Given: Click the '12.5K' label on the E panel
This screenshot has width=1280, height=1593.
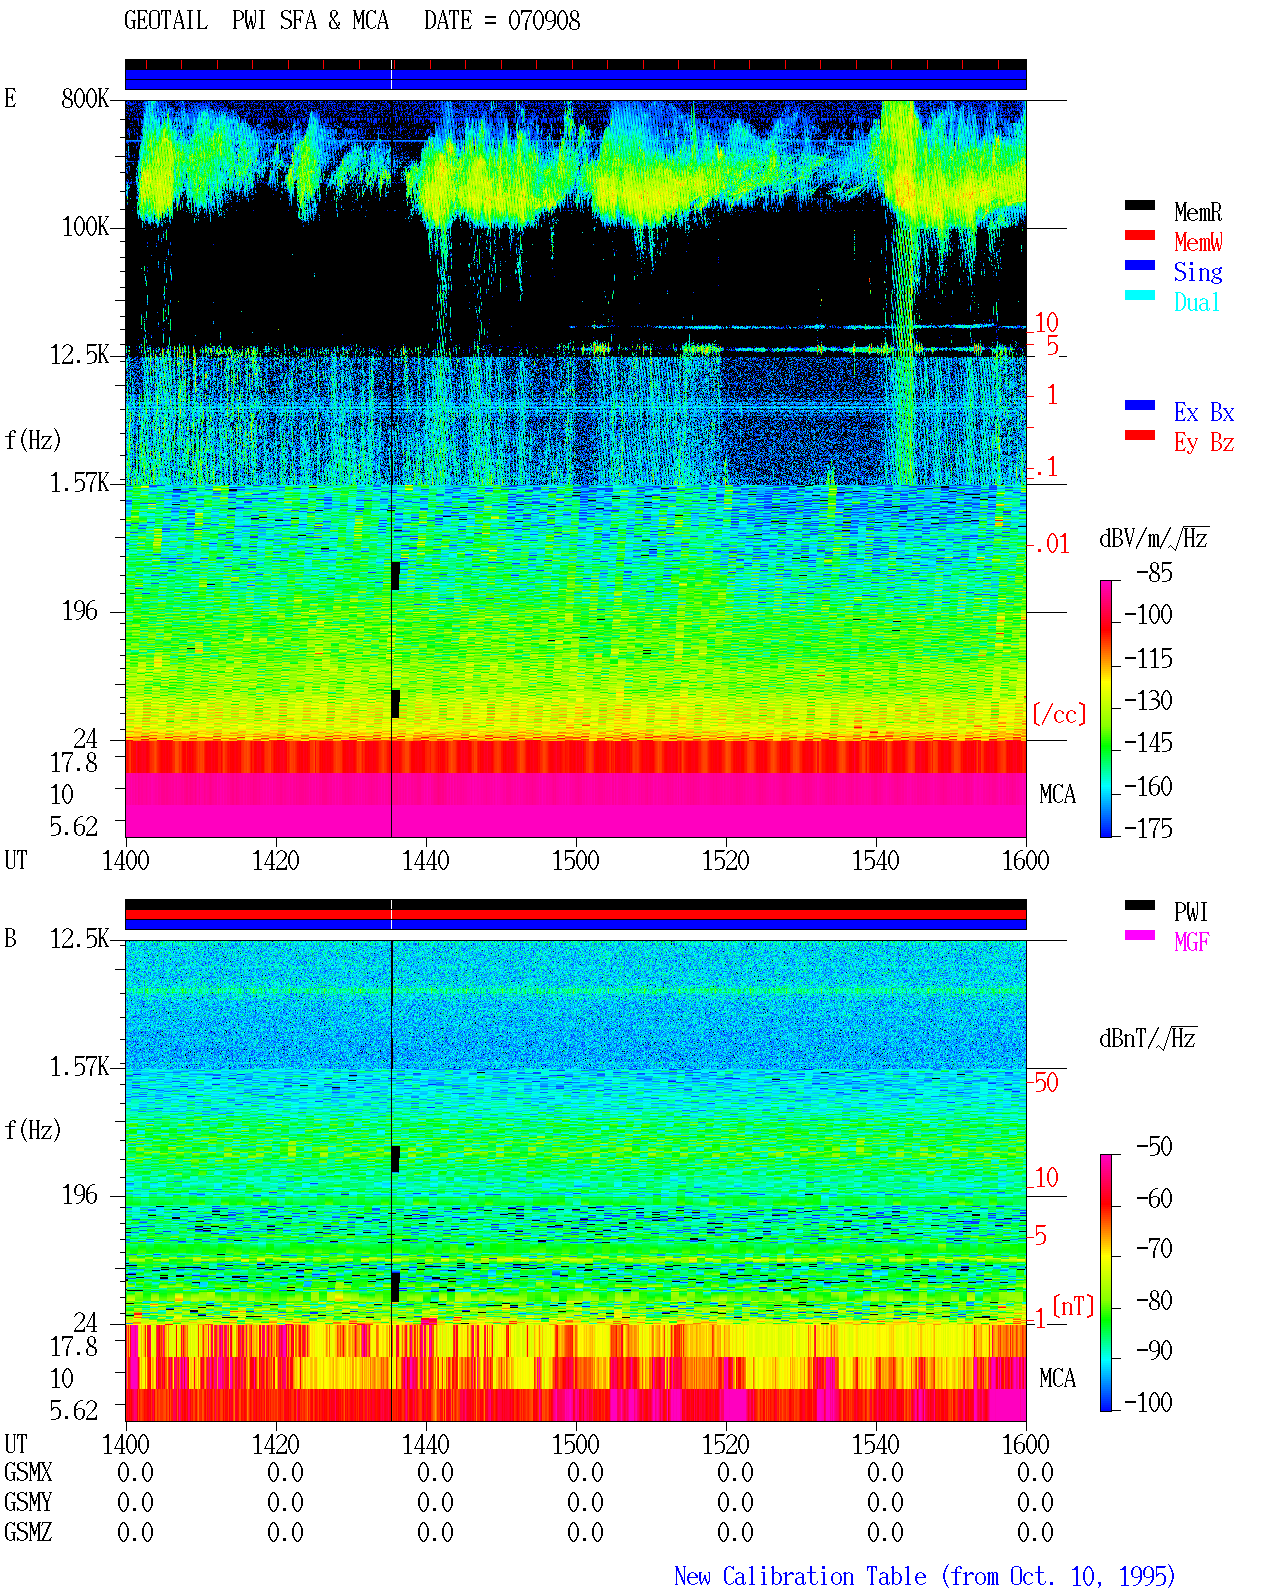Looking at the screenshot, I should click(x=79, y=354).
